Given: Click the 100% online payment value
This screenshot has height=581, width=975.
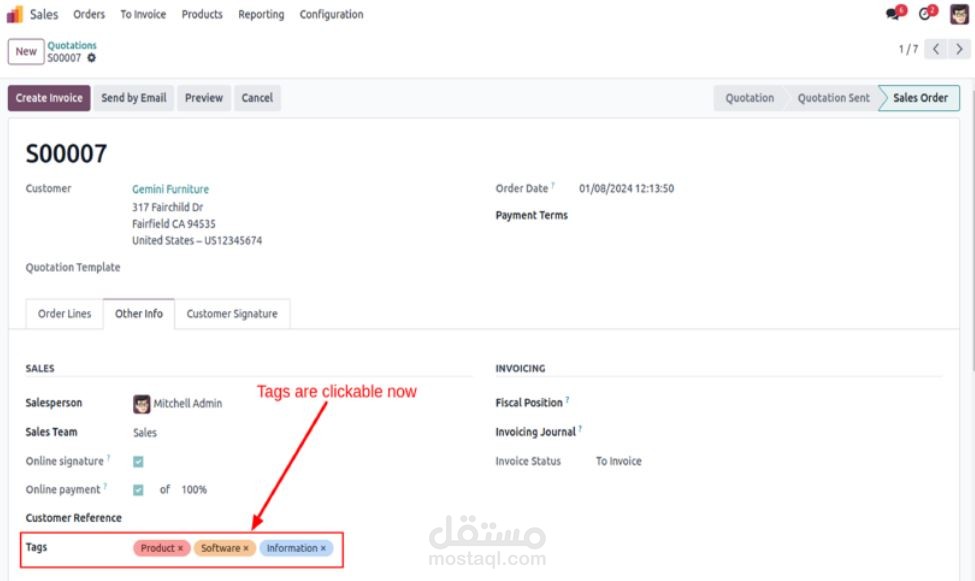Looking at the screenshot, I should 194,490.
